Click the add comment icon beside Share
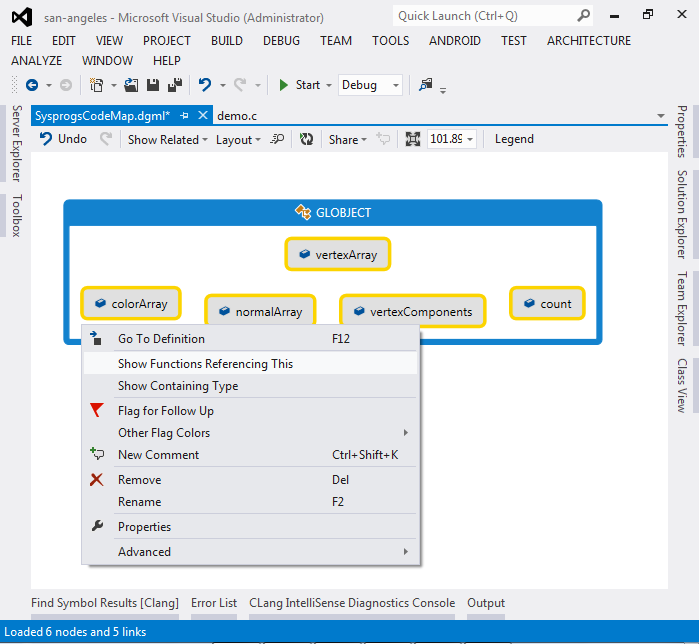 (x=382, y=139)
